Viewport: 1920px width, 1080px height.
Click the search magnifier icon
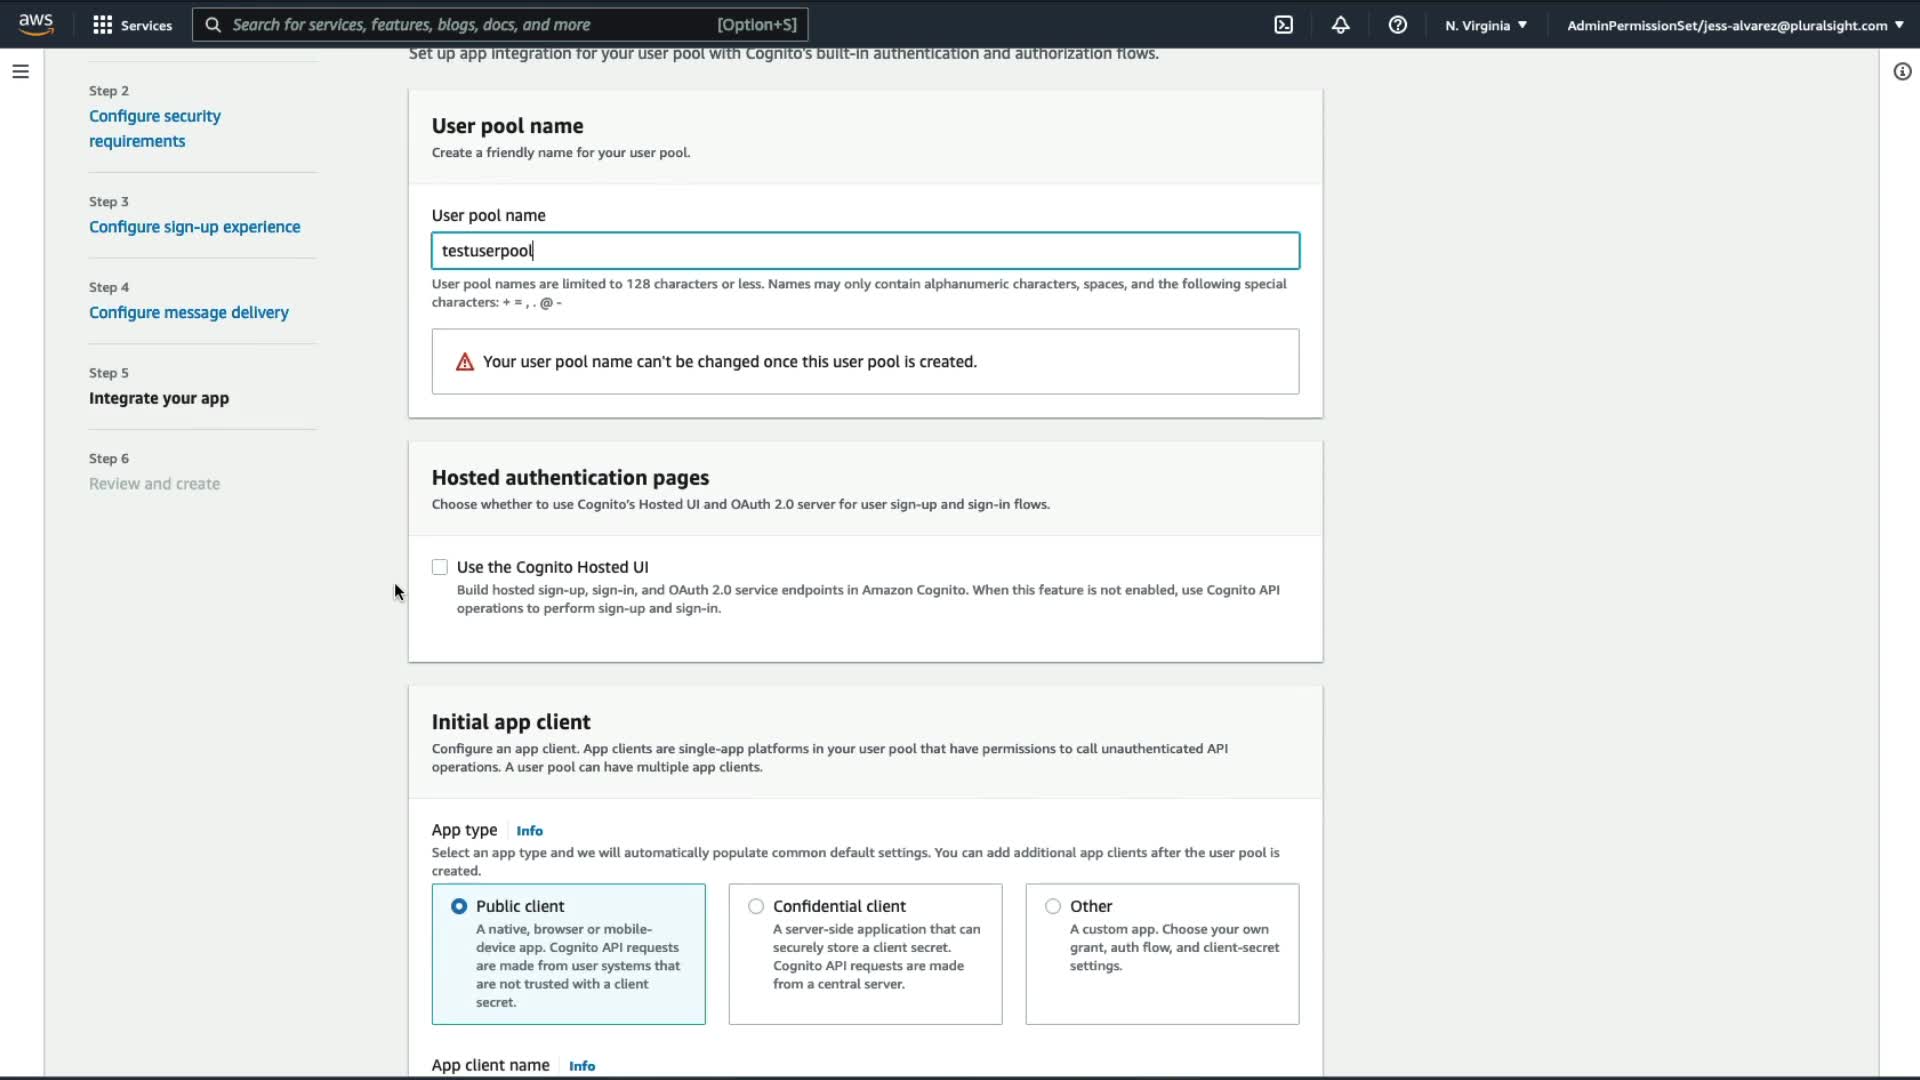(213, 25)
